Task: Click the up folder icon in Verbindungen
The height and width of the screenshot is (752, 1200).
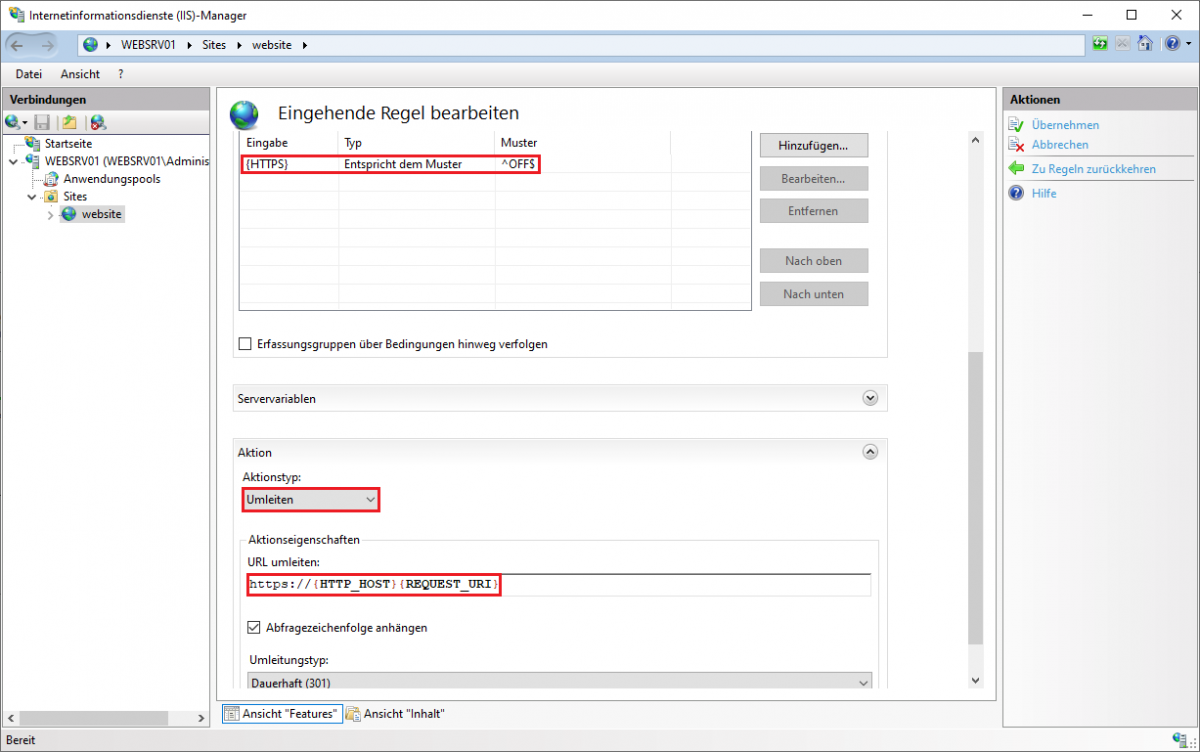Action: tap(69, 122)
